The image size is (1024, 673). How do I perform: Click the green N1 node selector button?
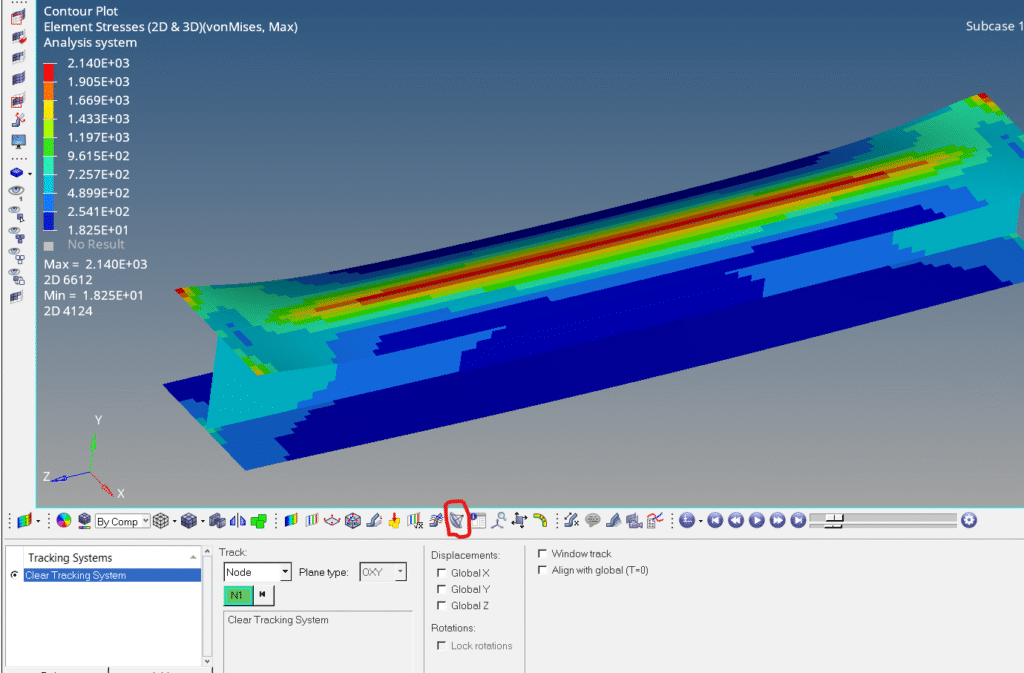tap(237, 596)
